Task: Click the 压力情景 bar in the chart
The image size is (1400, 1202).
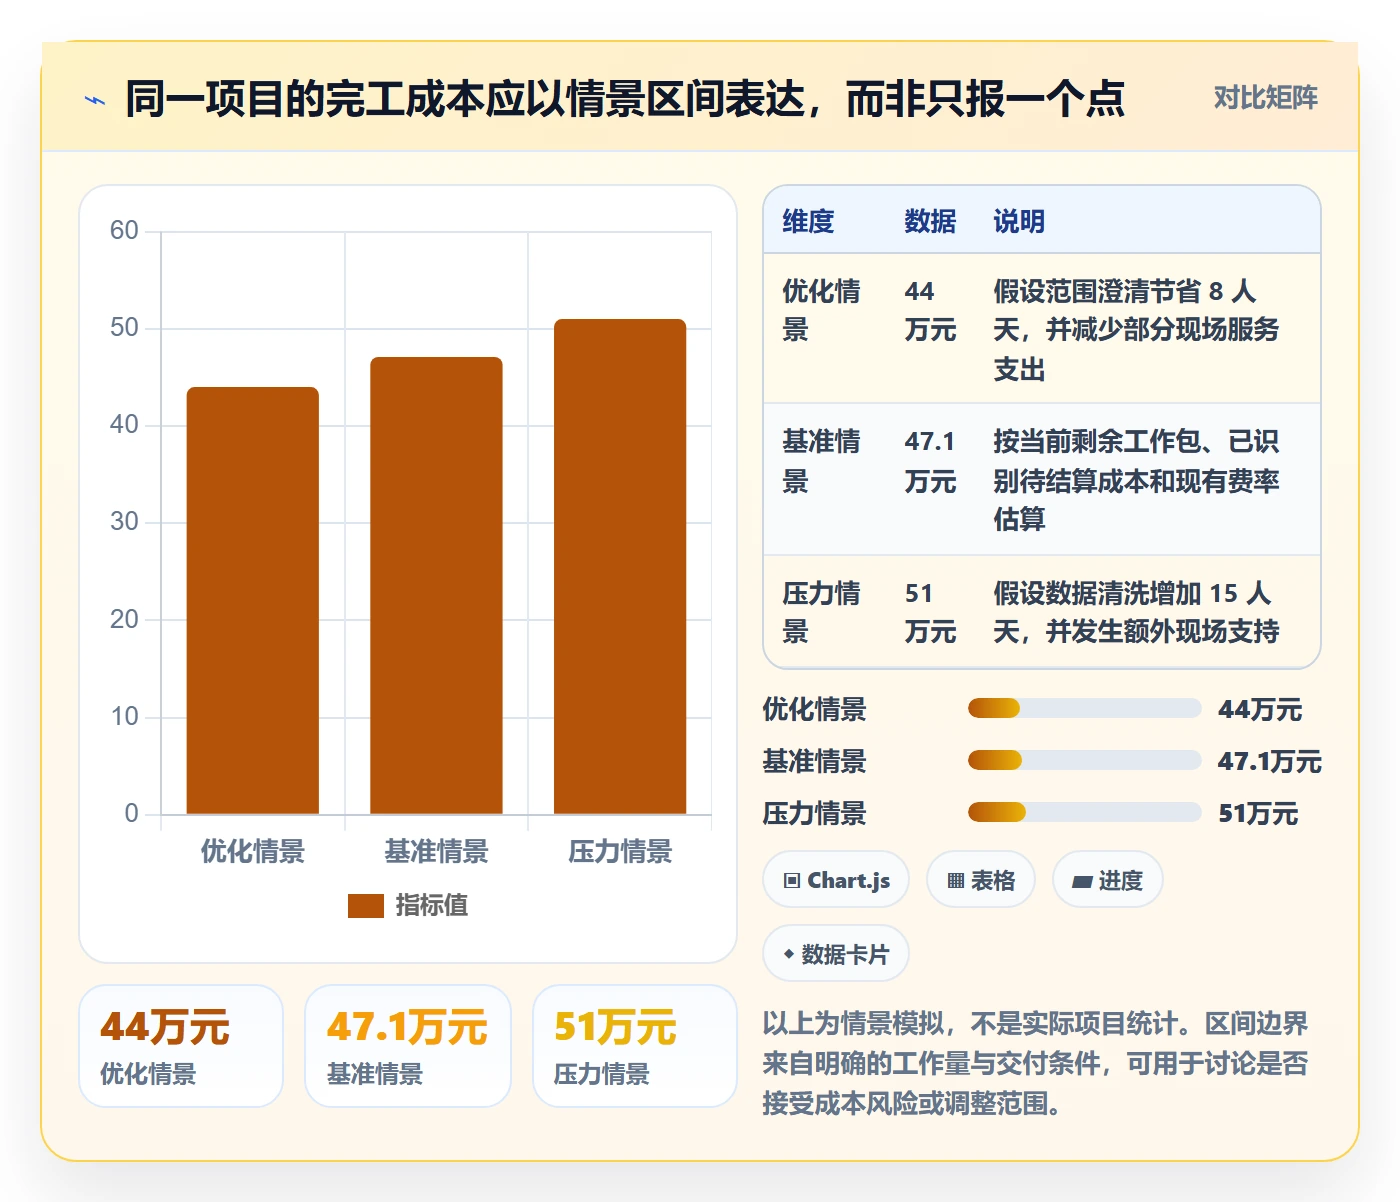Action: click(x=620, y=567)
